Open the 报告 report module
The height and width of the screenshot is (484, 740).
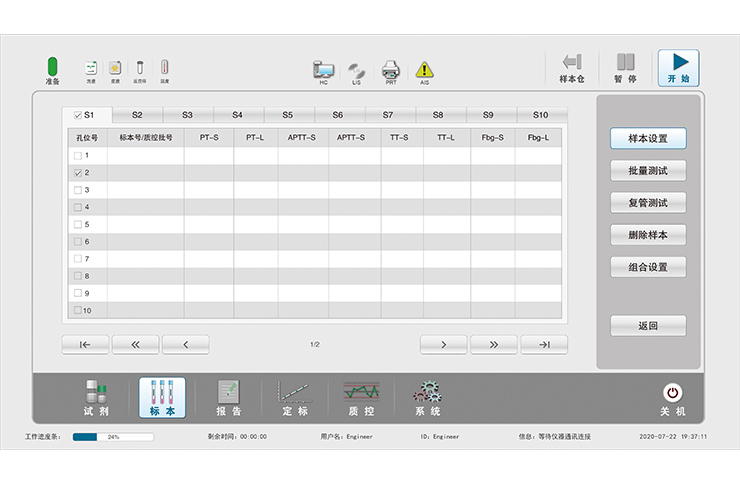coord(229,398)
